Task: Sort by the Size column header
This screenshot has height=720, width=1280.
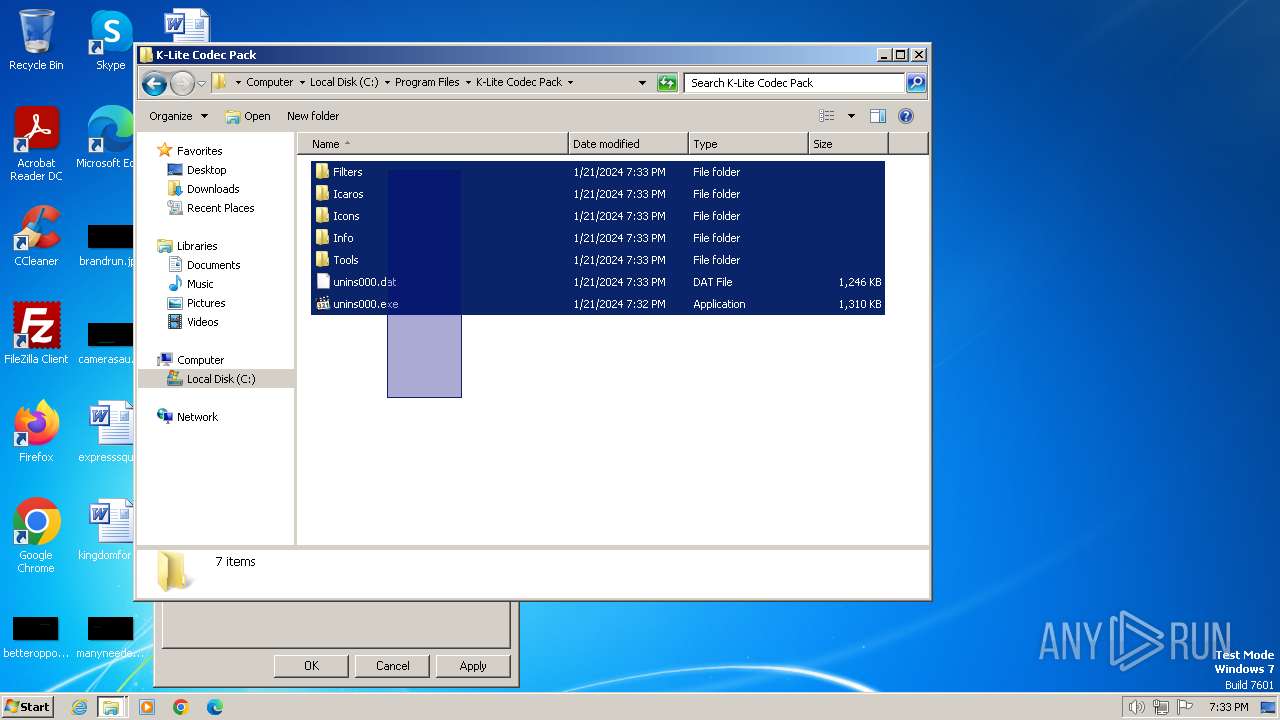Action: click(848, 144)
